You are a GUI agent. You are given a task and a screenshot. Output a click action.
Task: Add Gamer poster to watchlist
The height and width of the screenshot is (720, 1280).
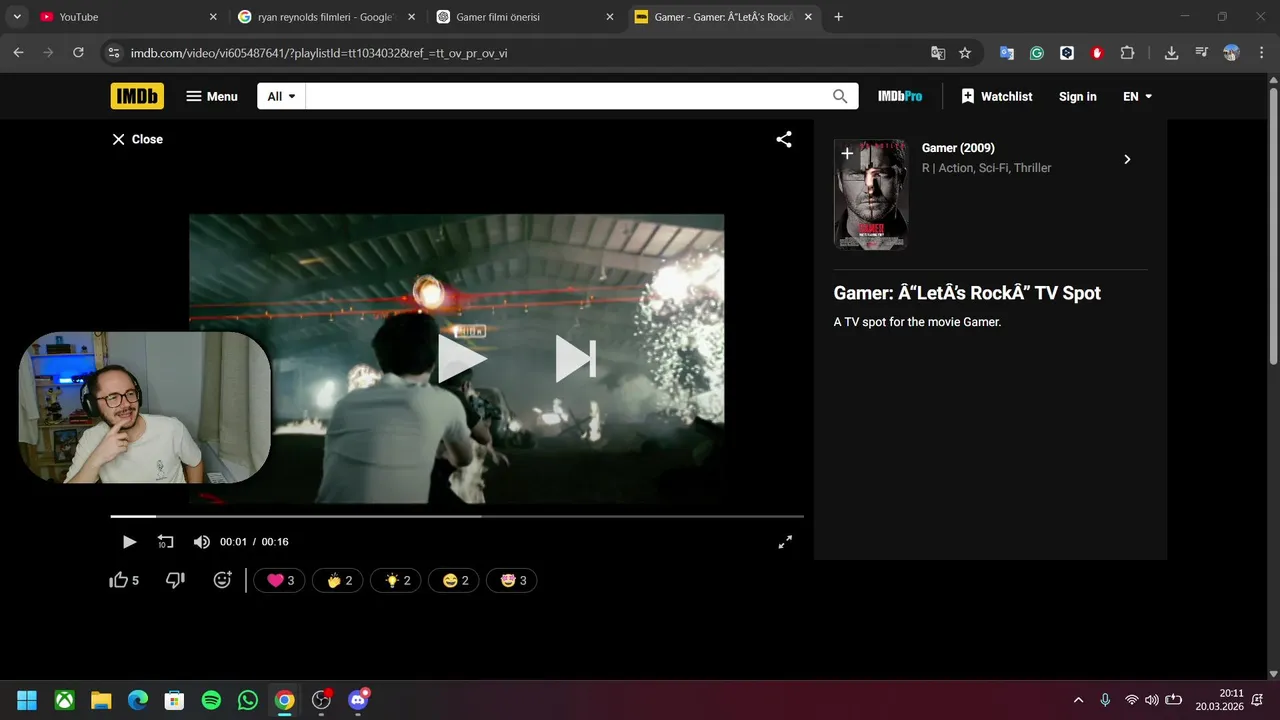pos(846,153)
